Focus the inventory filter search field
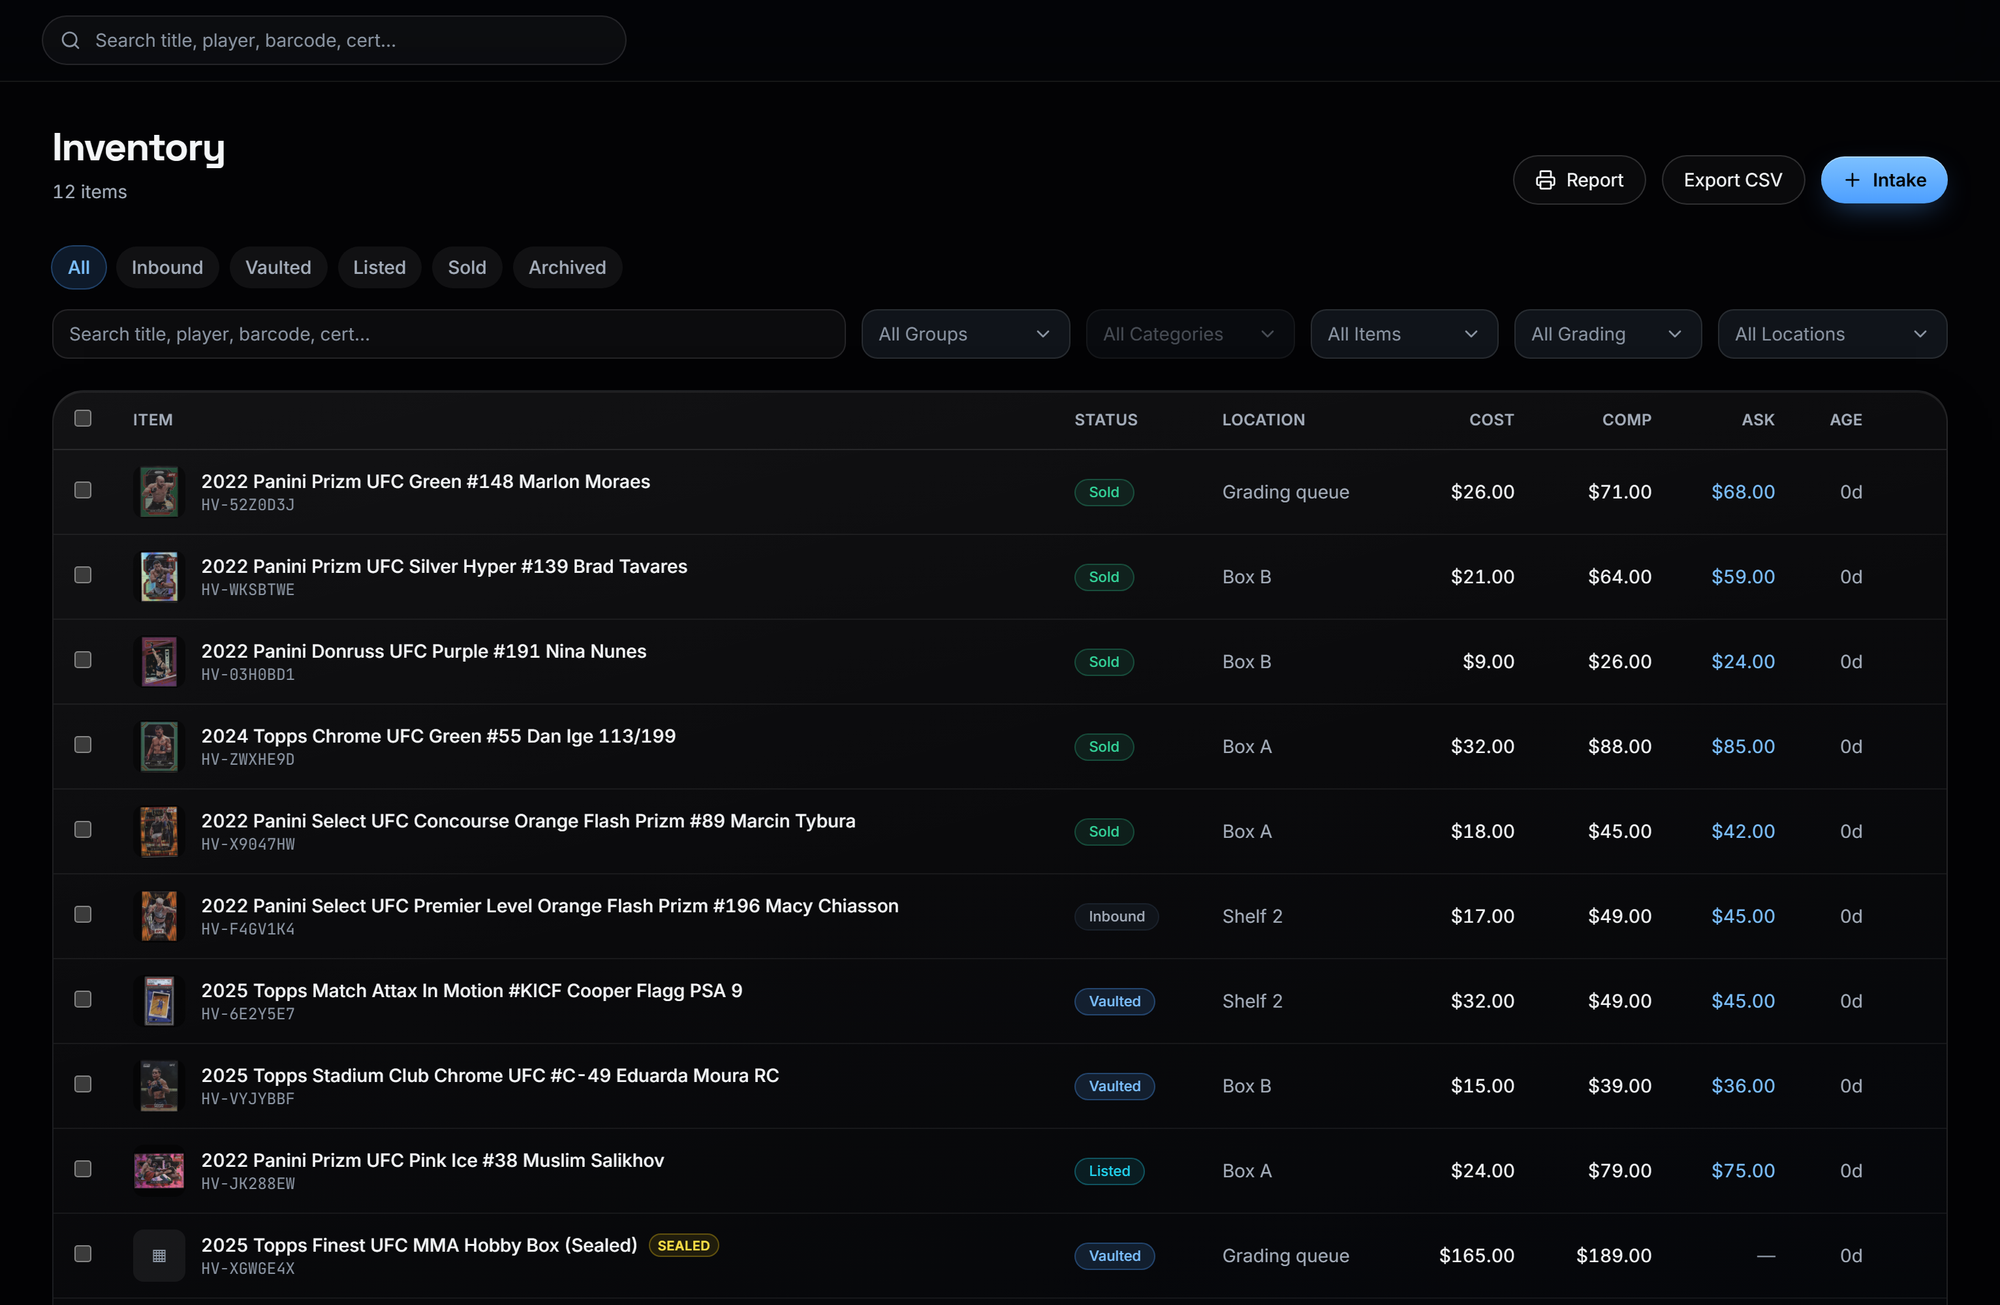2000x1305 pixels. point(449,334)
